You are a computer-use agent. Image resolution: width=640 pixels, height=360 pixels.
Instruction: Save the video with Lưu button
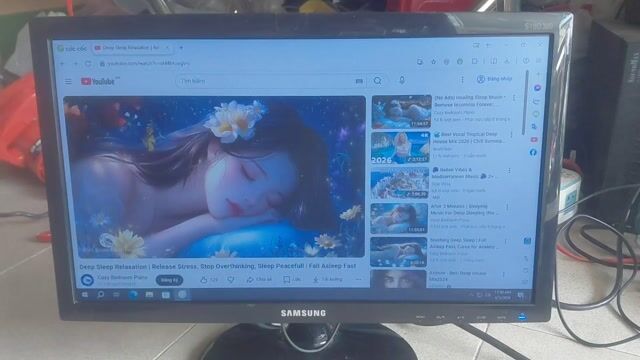click(x=291, y=280)
